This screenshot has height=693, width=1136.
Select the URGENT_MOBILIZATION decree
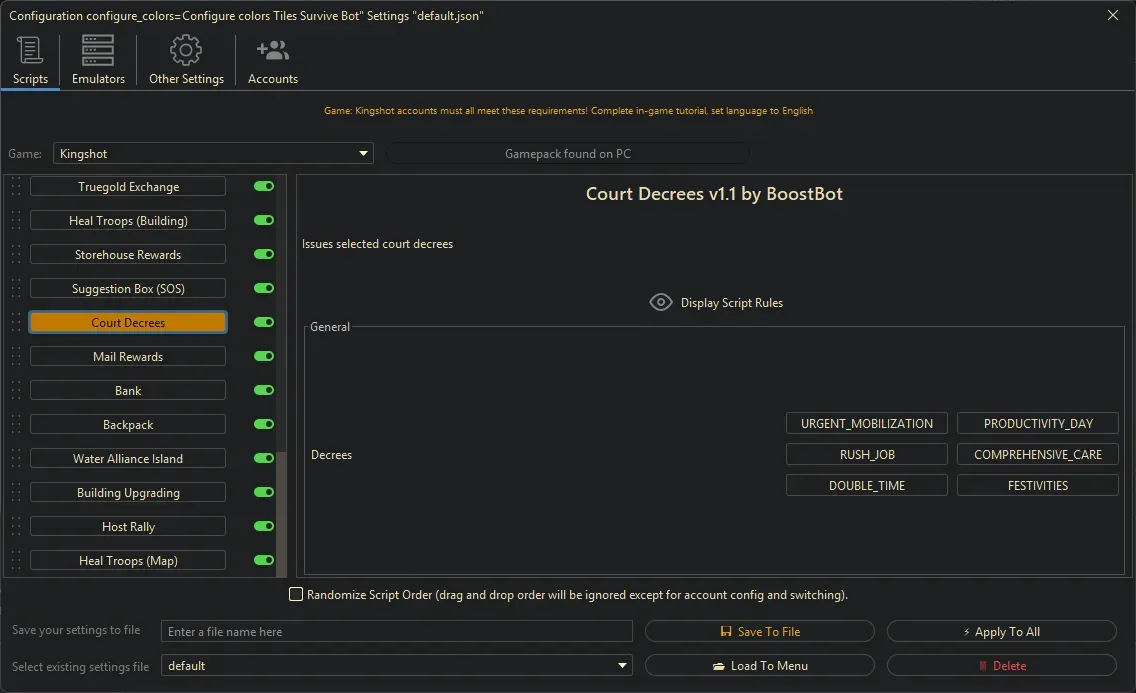[866, 423]
